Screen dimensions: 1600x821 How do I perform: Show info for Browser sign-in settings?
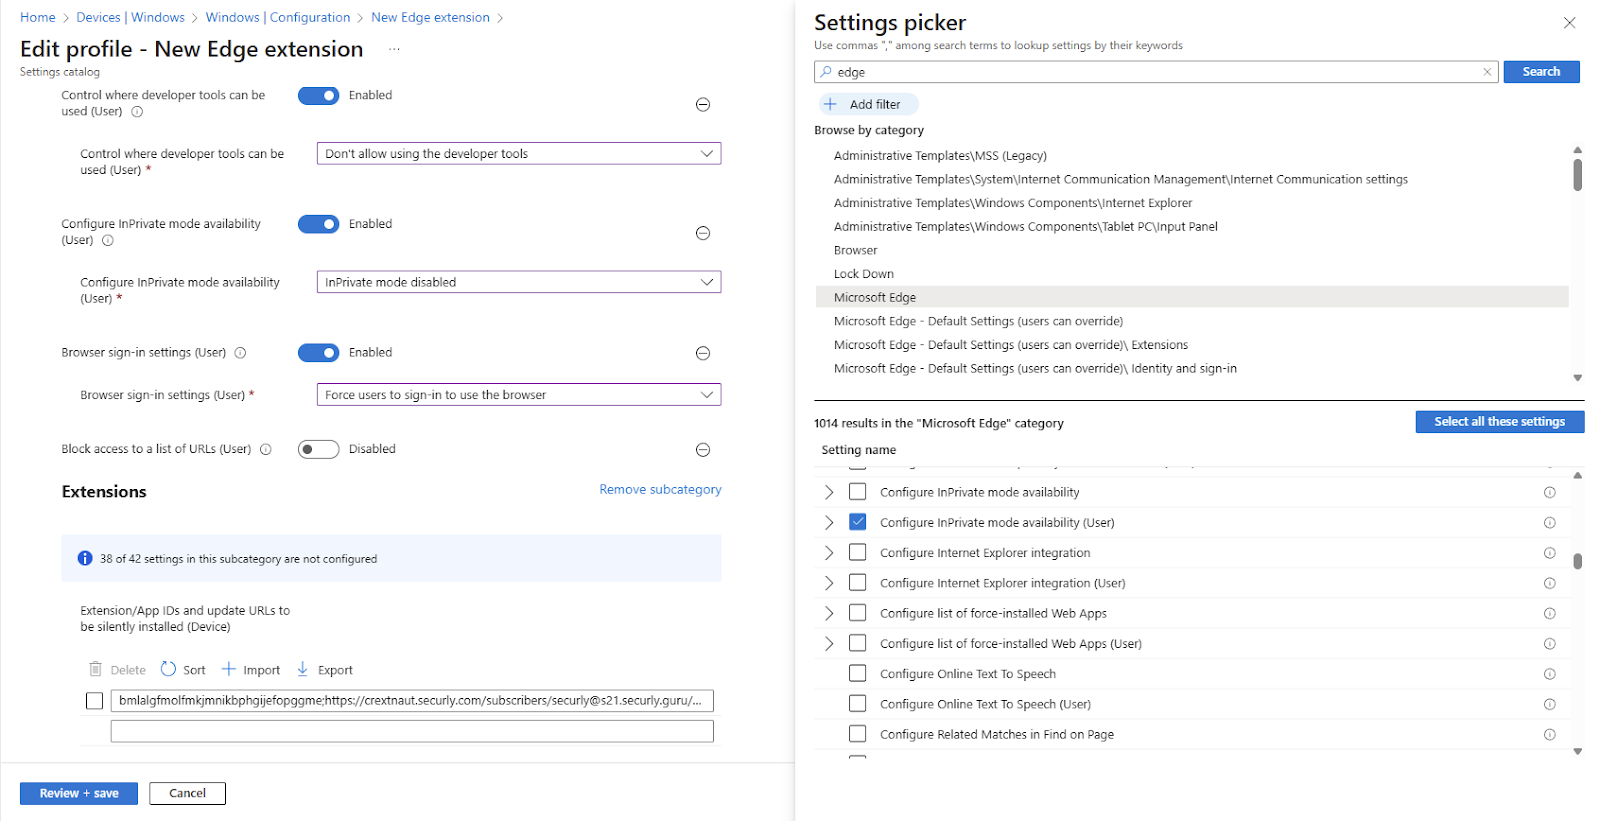(240, 353)
